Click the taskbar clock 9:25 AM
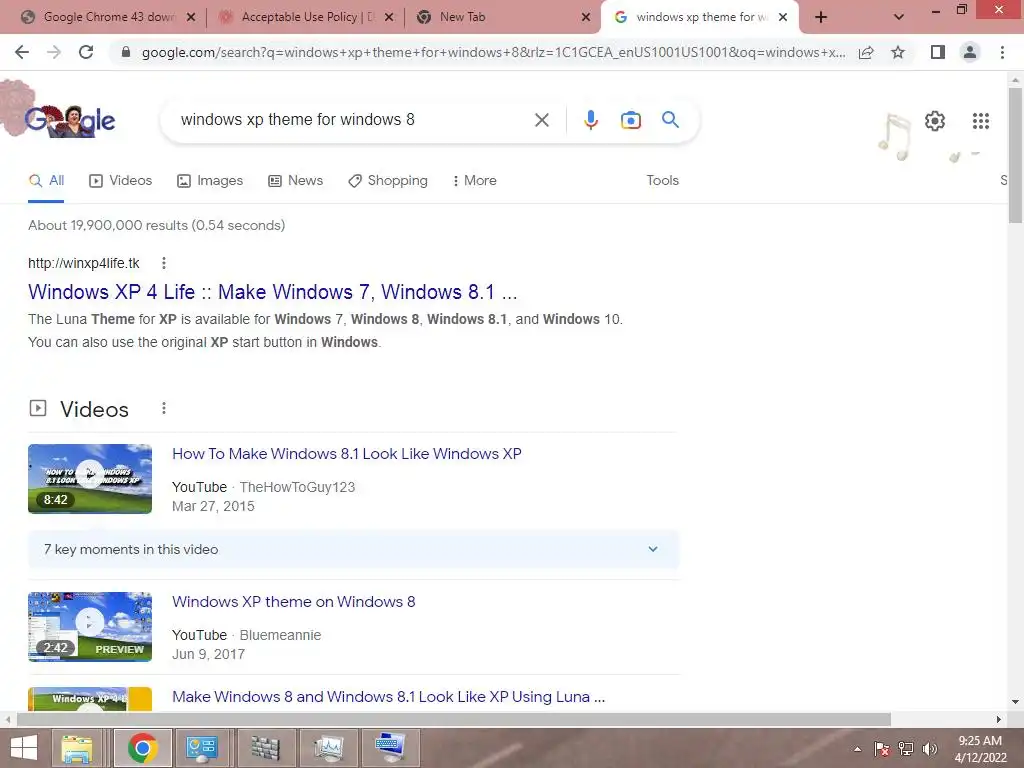 (x=980, y=748)
